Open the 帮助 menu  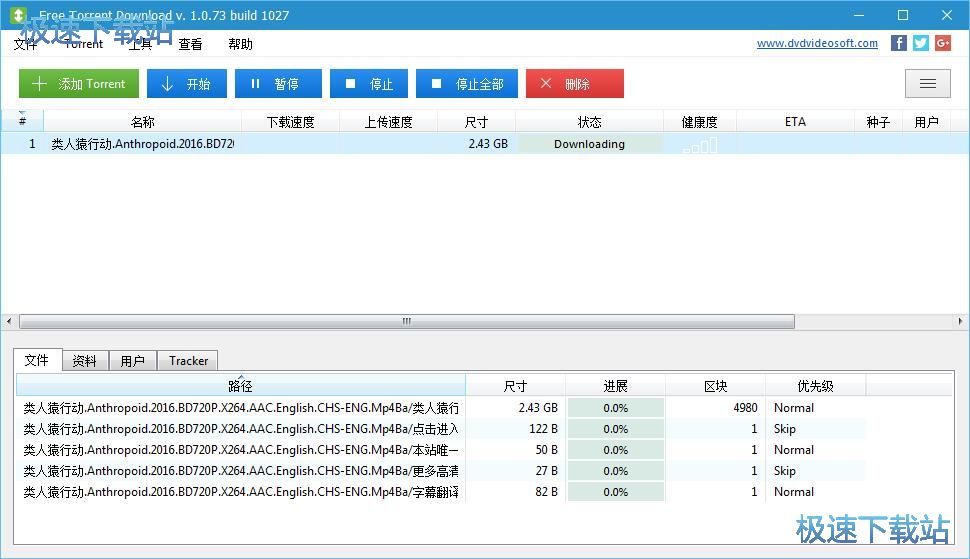240,44
